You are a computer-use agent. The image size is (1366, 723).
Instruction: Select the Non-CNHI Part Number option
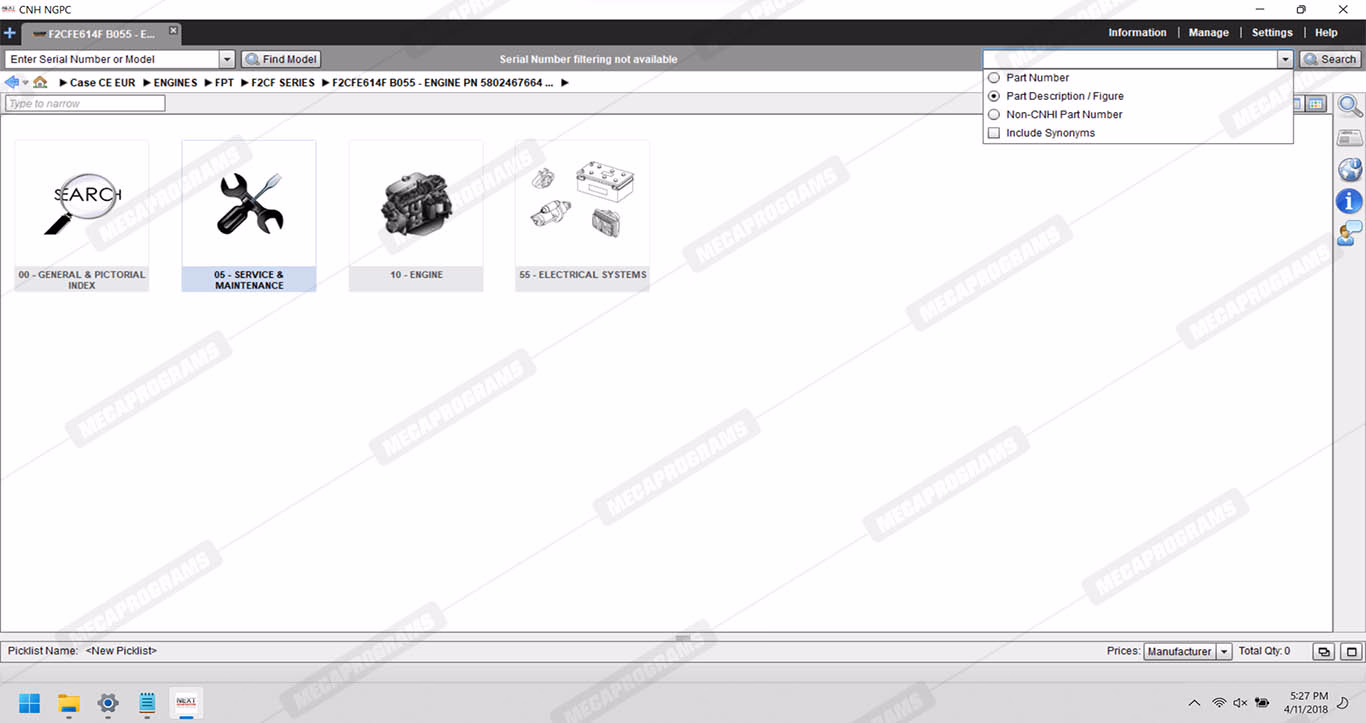pos(993,115)
